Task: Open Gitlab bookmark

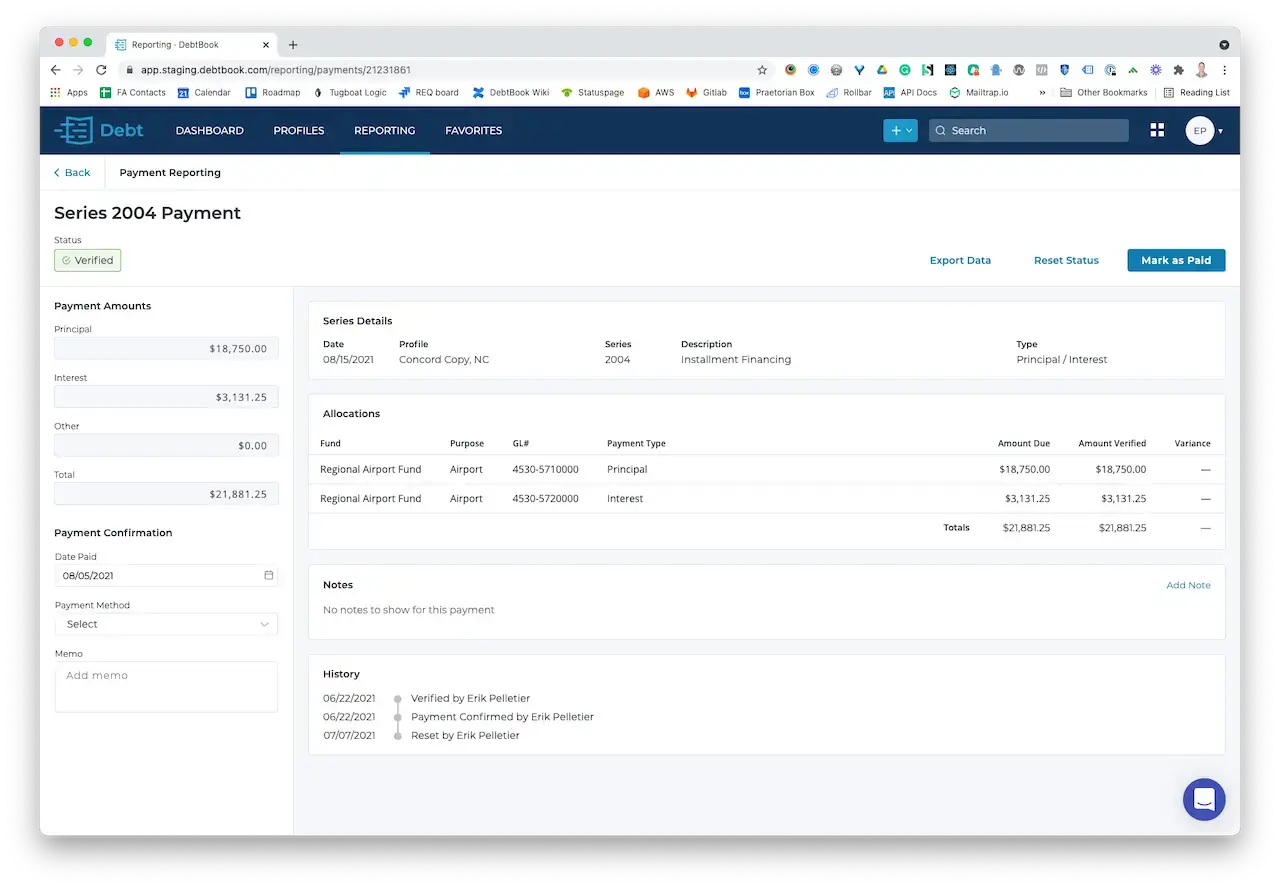Action: [x=706, y=92]
